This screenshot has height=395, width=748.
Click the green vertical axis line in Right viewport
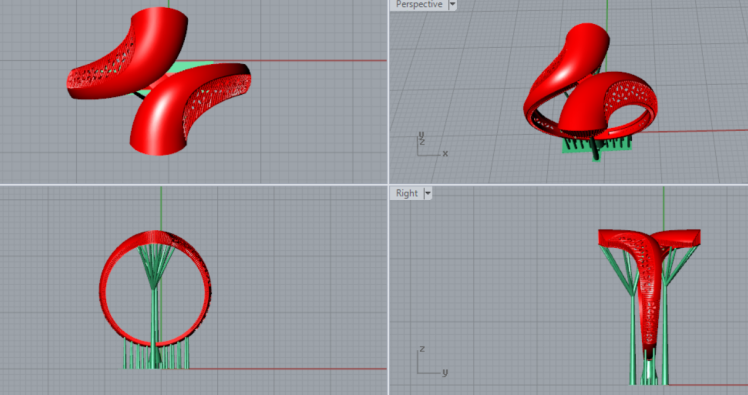point(664,208)
